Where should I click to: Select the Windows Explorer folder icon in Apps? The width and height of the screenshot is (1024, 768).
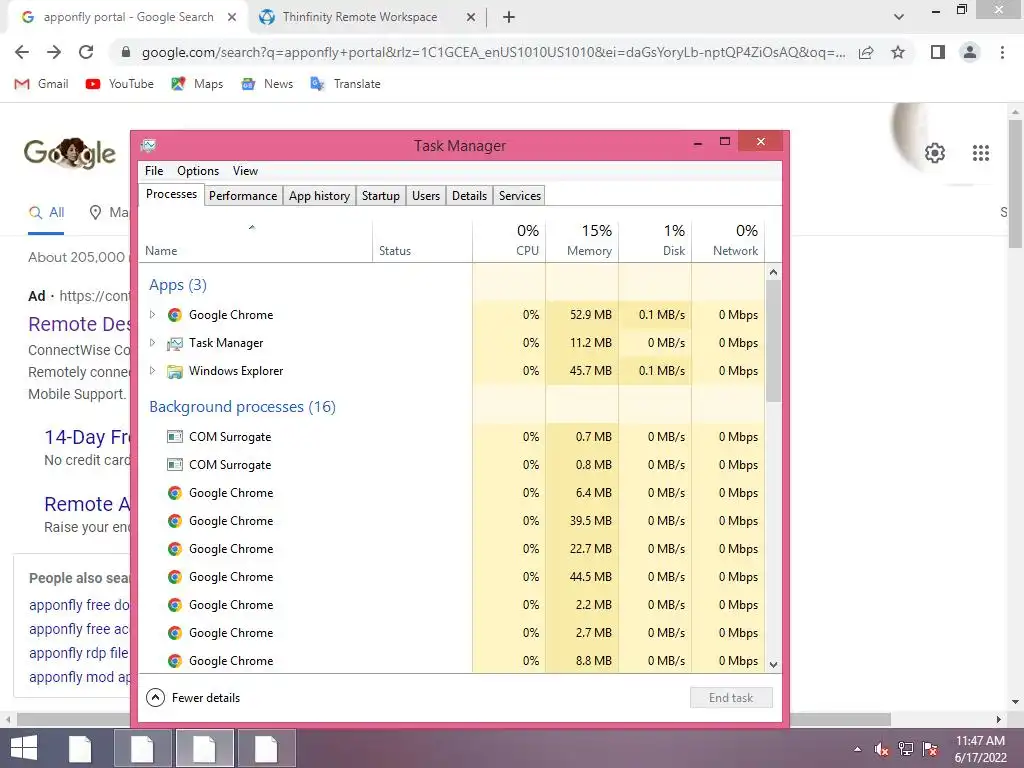click(174, 371)
